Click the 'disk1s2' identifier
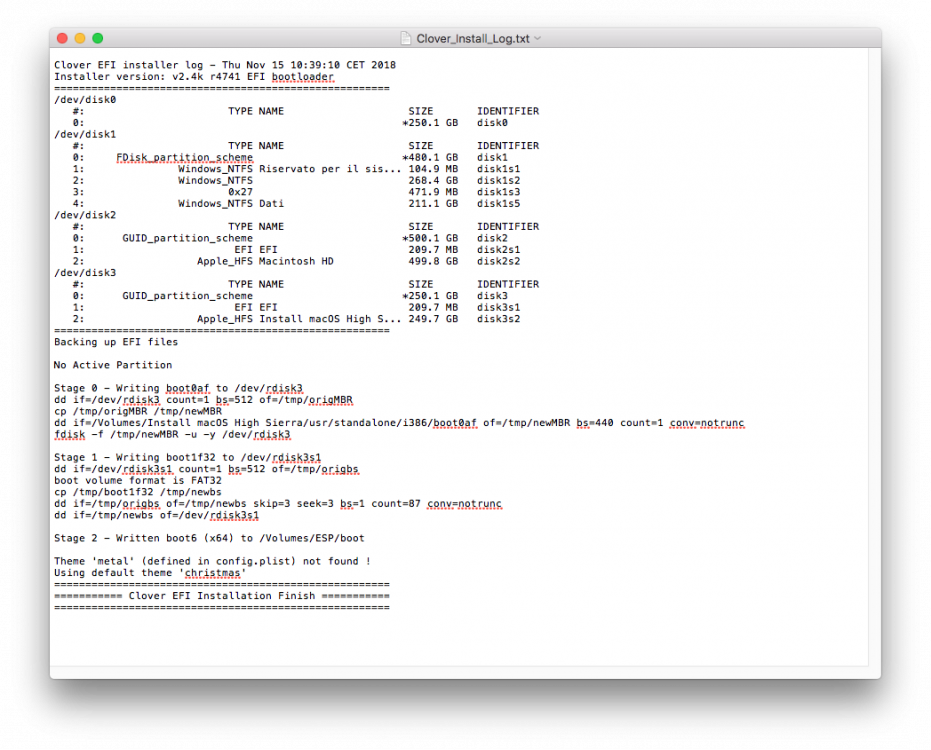Screen dimensions: 931x750 click(x=499, y=181)
